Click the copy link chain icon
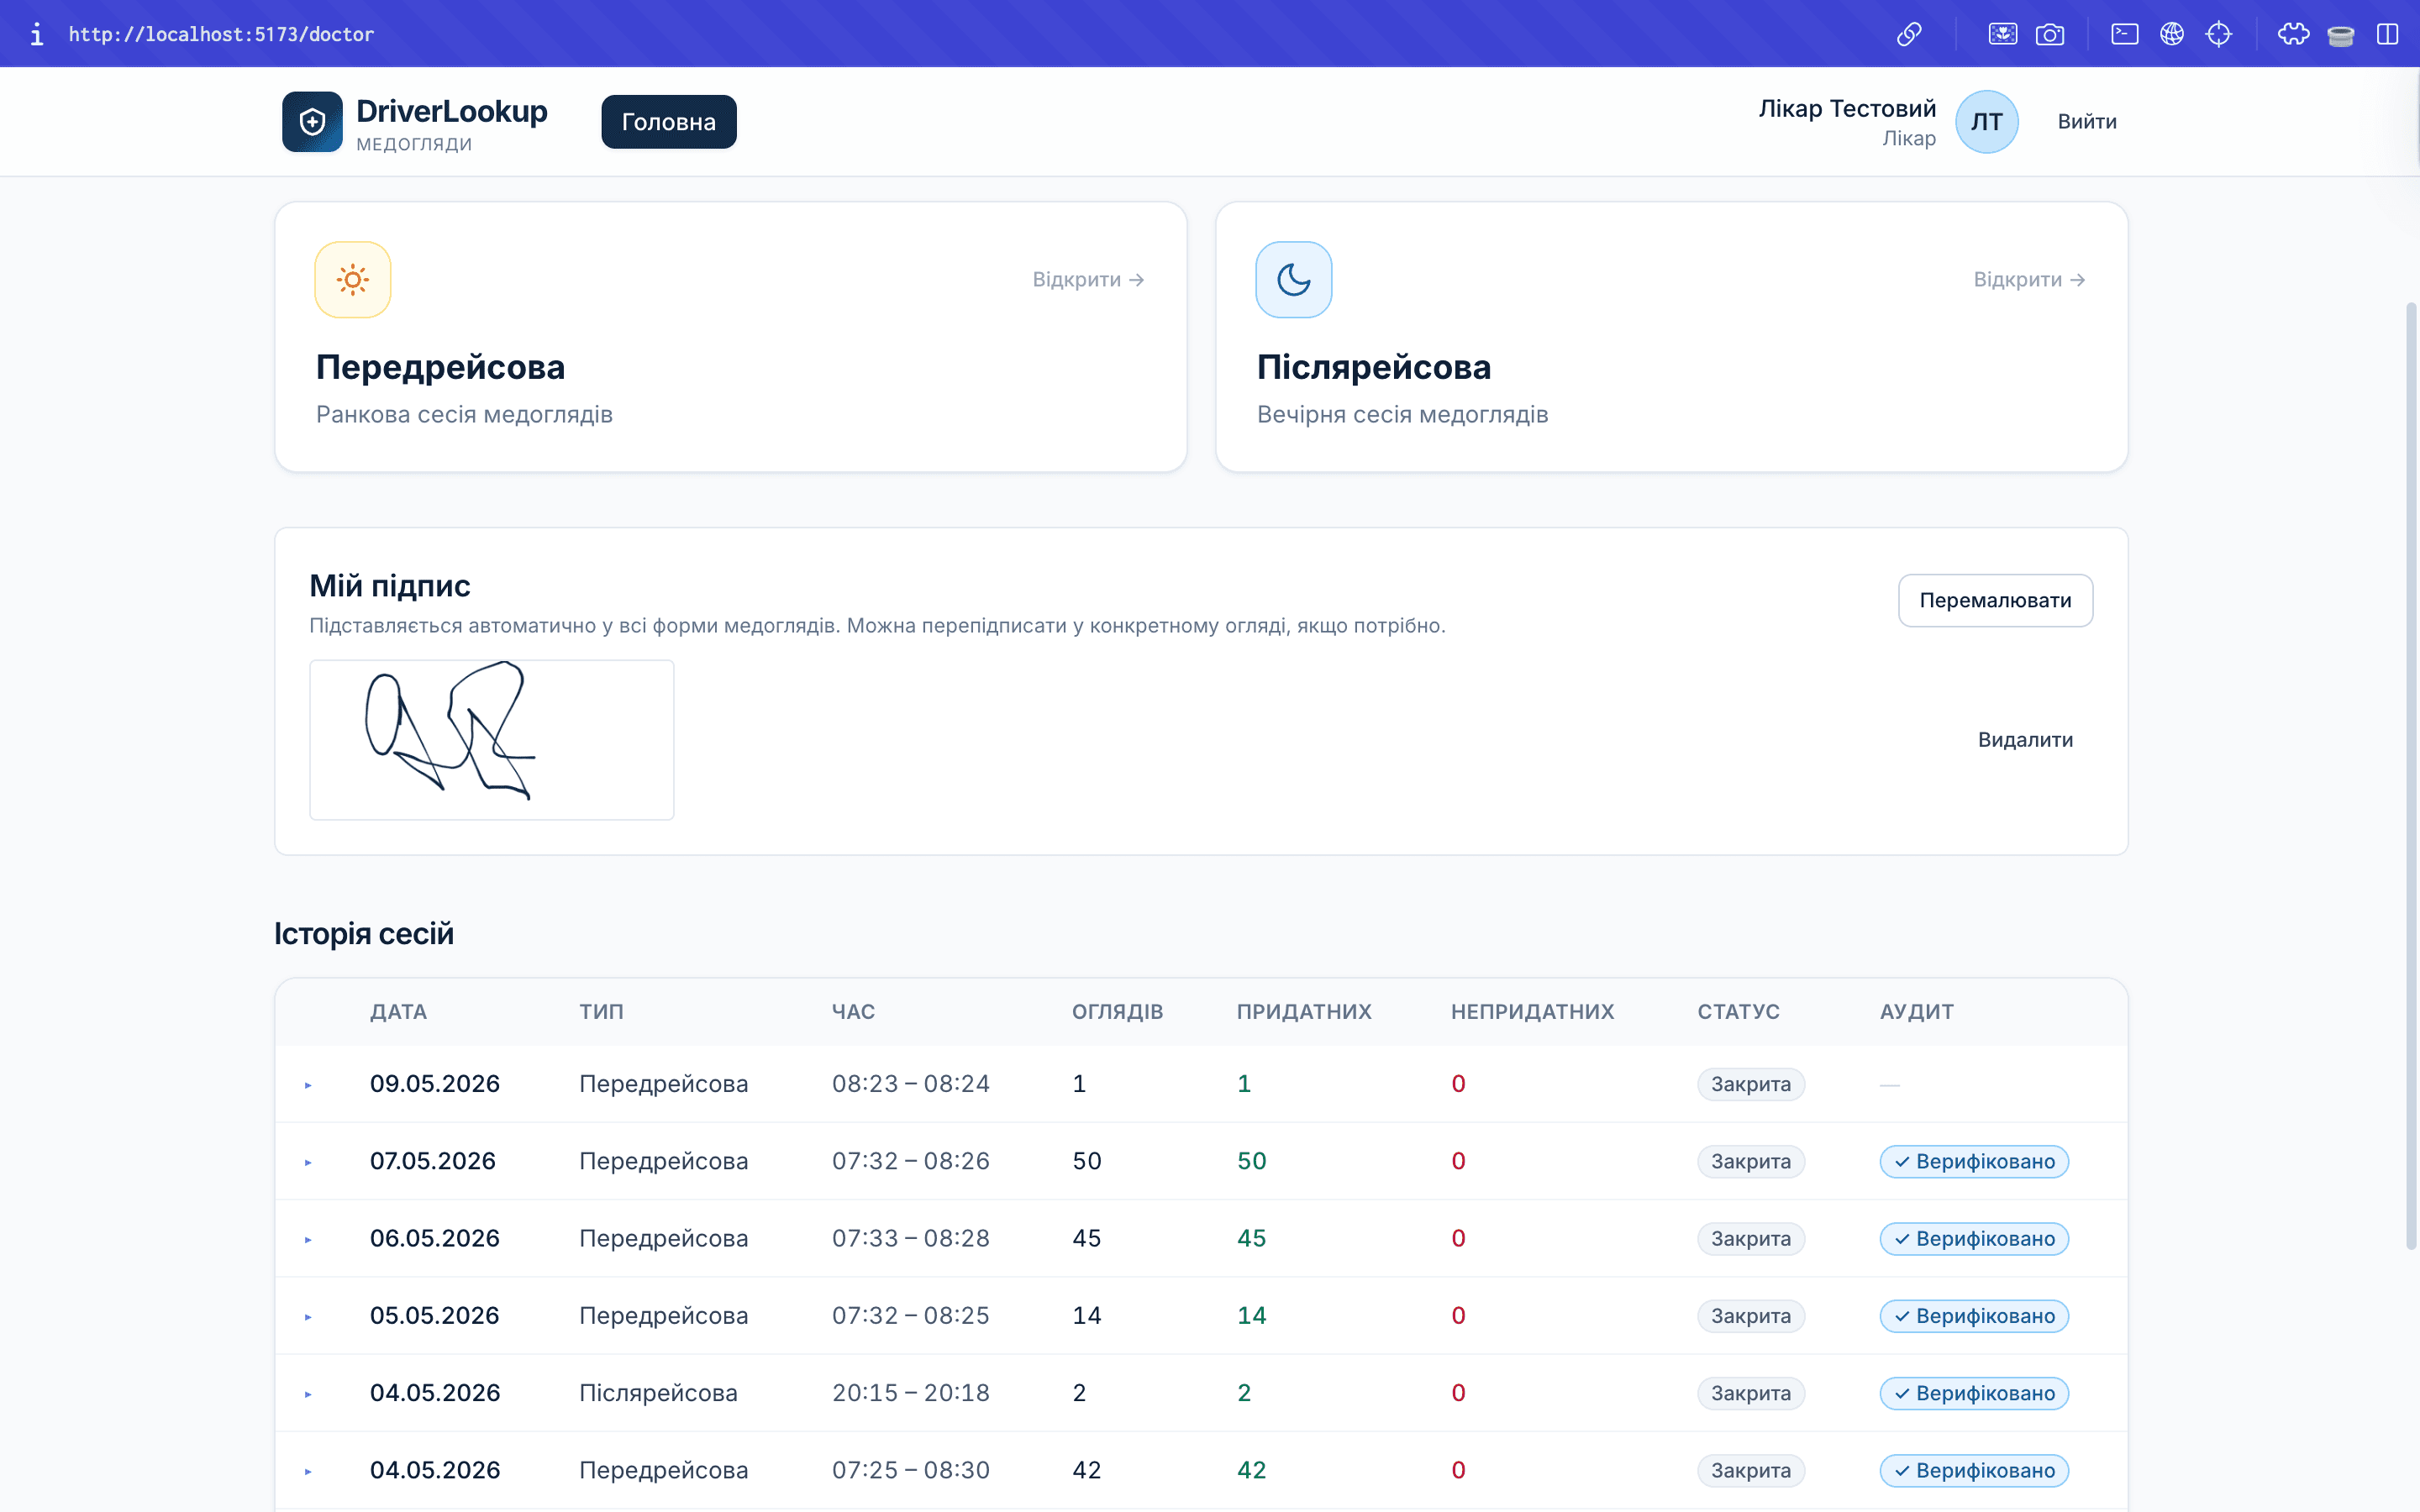This screenshot has height=1512, width=2420. tap(1909, 34)
